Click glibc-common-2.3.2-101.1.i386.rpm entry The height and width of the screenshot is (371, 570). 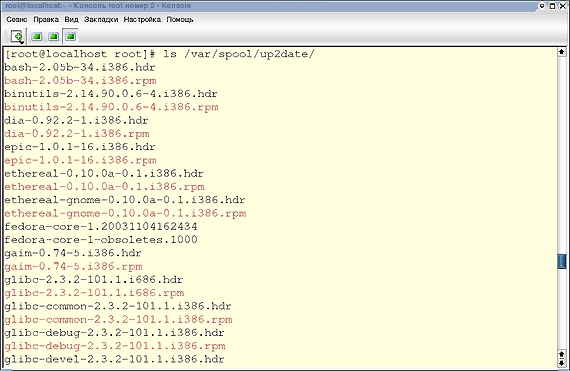tap(119, 319)
